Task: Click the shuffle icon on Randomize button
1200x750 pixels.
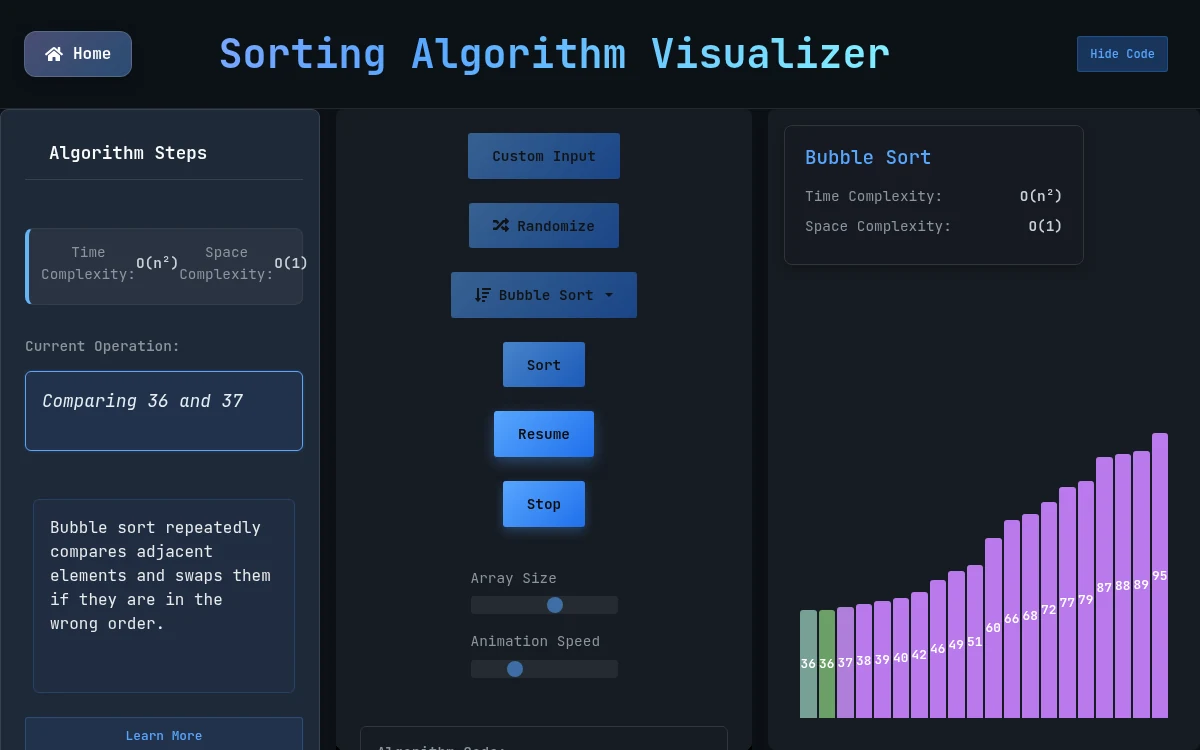Action: 501,226
